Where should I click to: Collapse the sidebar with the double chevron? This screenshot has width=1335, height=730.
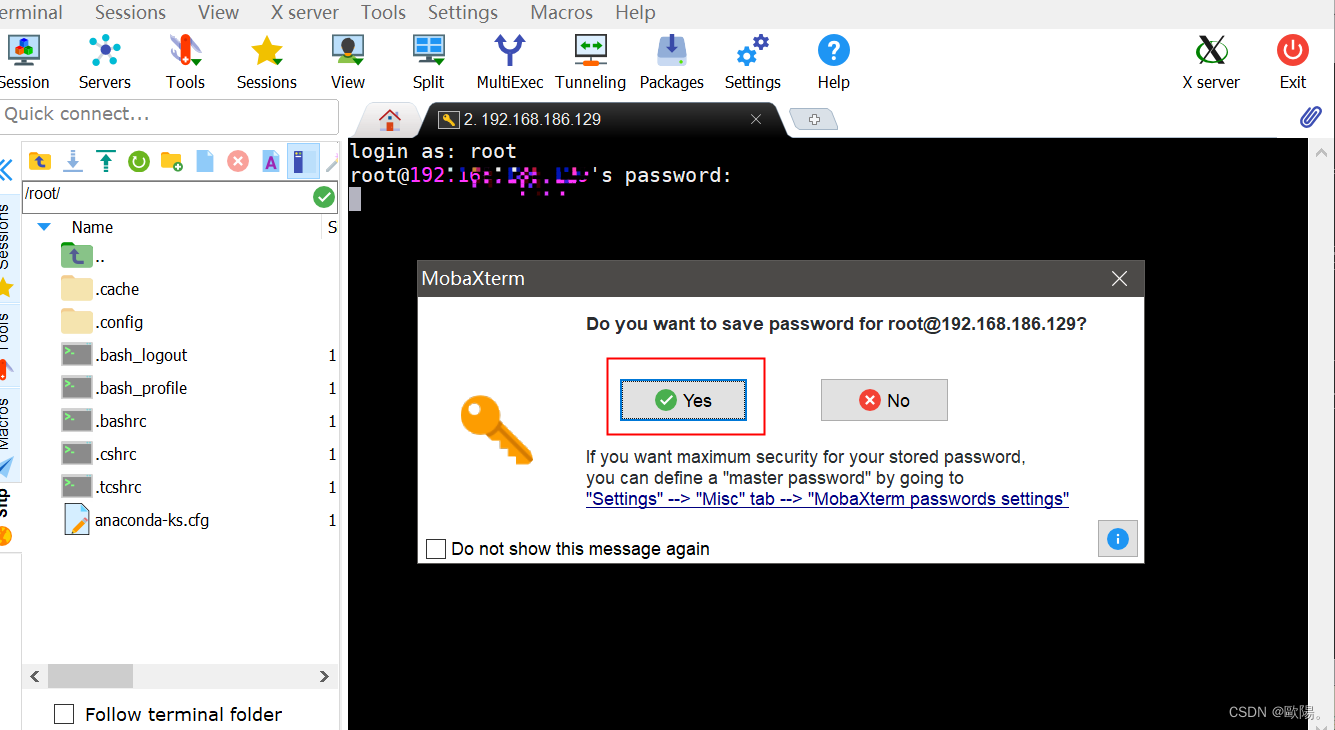point(6,168)
